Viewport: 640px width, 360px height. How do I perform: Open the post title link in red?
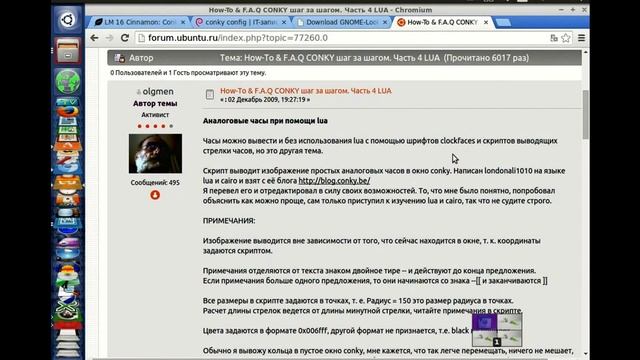click(x=306, y=91)
